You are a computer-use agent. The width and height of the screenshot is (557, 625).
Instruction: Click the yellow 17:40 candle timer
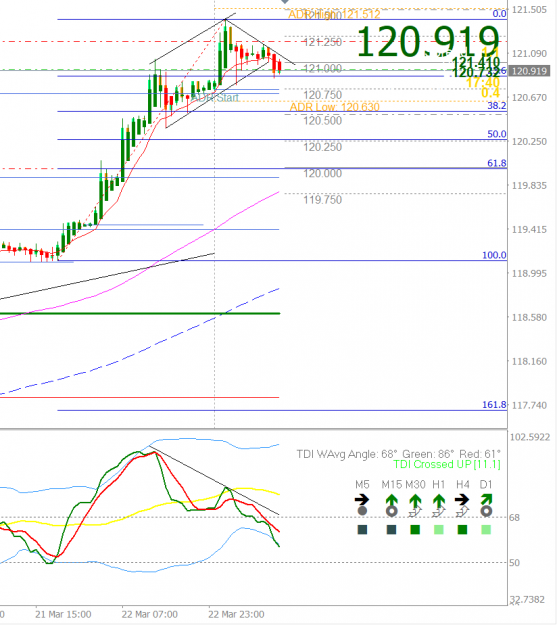[x=483, y=83]
